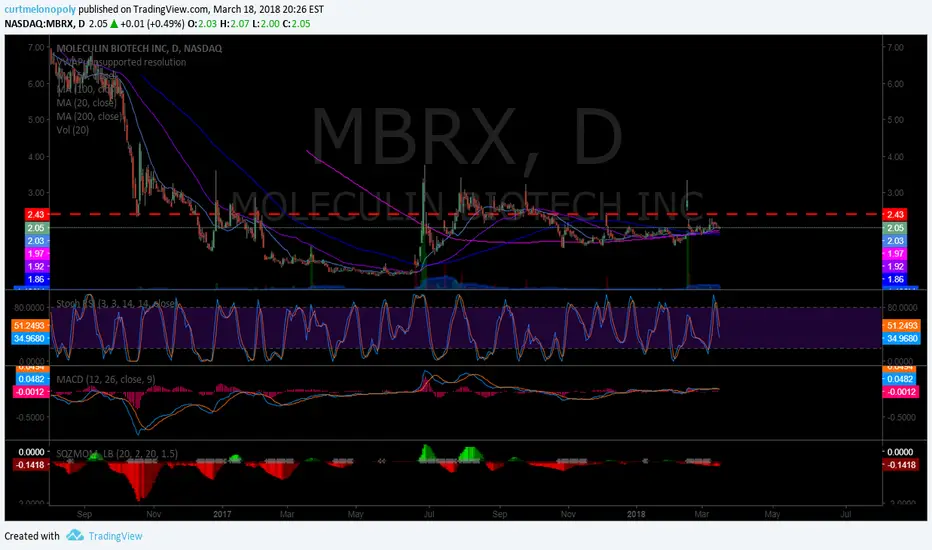Select the NASDAQ:MBRX, D symbol header
The height and width of the screenshot is (550, 932).
click(45, 24)
